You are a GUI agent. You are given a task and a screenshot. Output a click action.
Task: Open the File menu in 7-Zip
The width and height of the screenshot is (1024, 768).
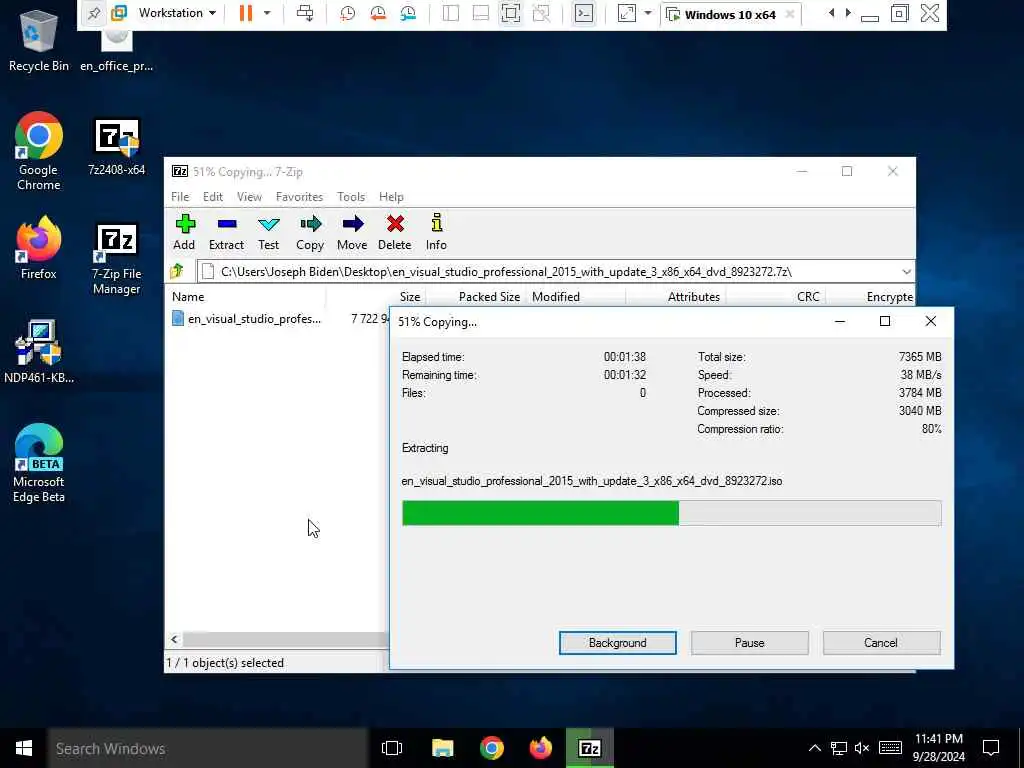pyautogui.click(x=180, y=197)
